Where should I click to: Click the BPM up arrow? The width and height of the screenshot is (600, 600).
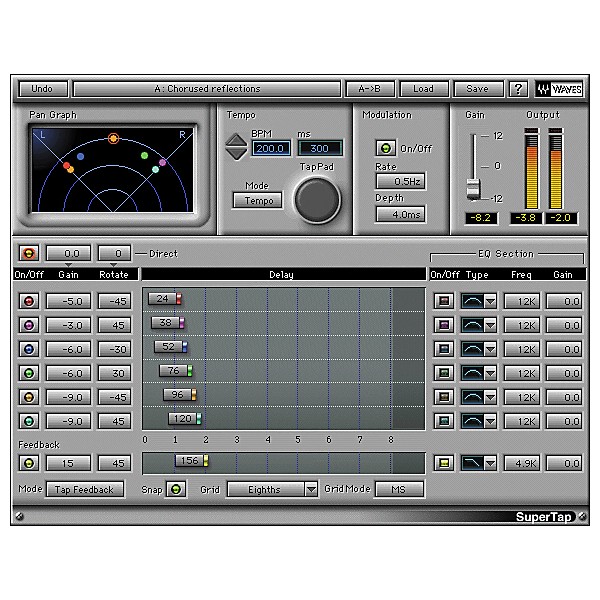tap(236, 140)
